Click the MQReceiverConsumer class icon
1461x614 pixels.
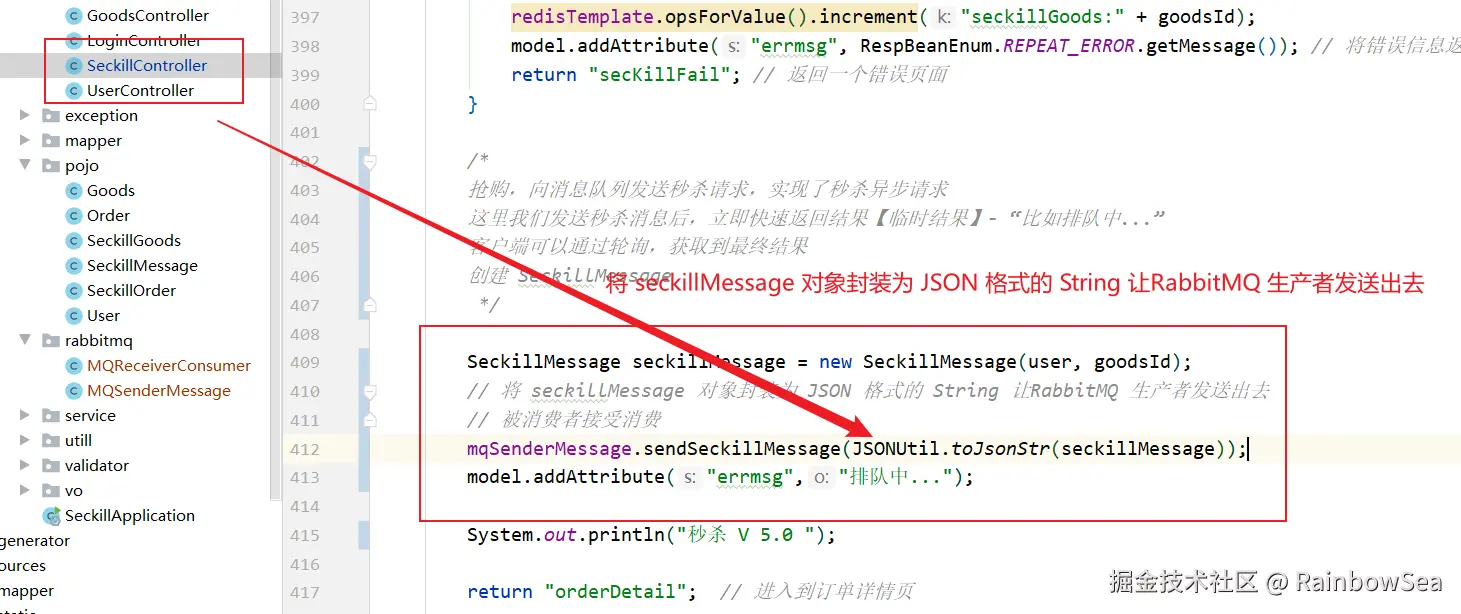73,366
